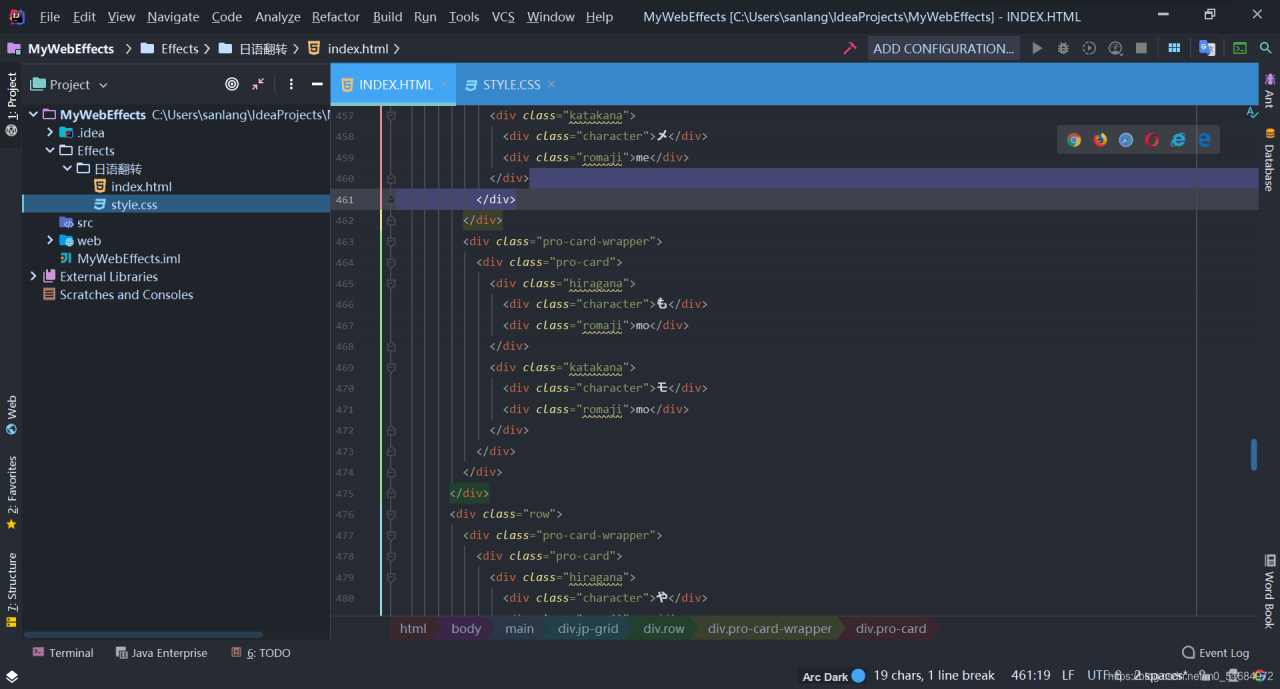Select div.jp-grid in the breadcrumb bar
1280x689 pixels.
coord(588,629)
